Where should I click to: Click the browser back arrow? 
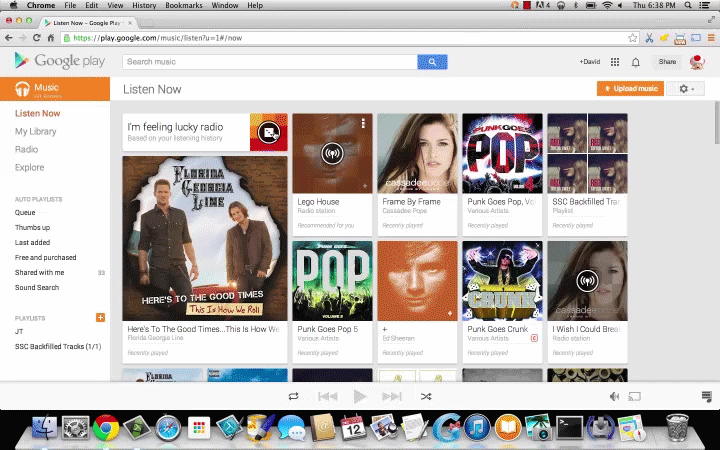click(x=9, y=38)
